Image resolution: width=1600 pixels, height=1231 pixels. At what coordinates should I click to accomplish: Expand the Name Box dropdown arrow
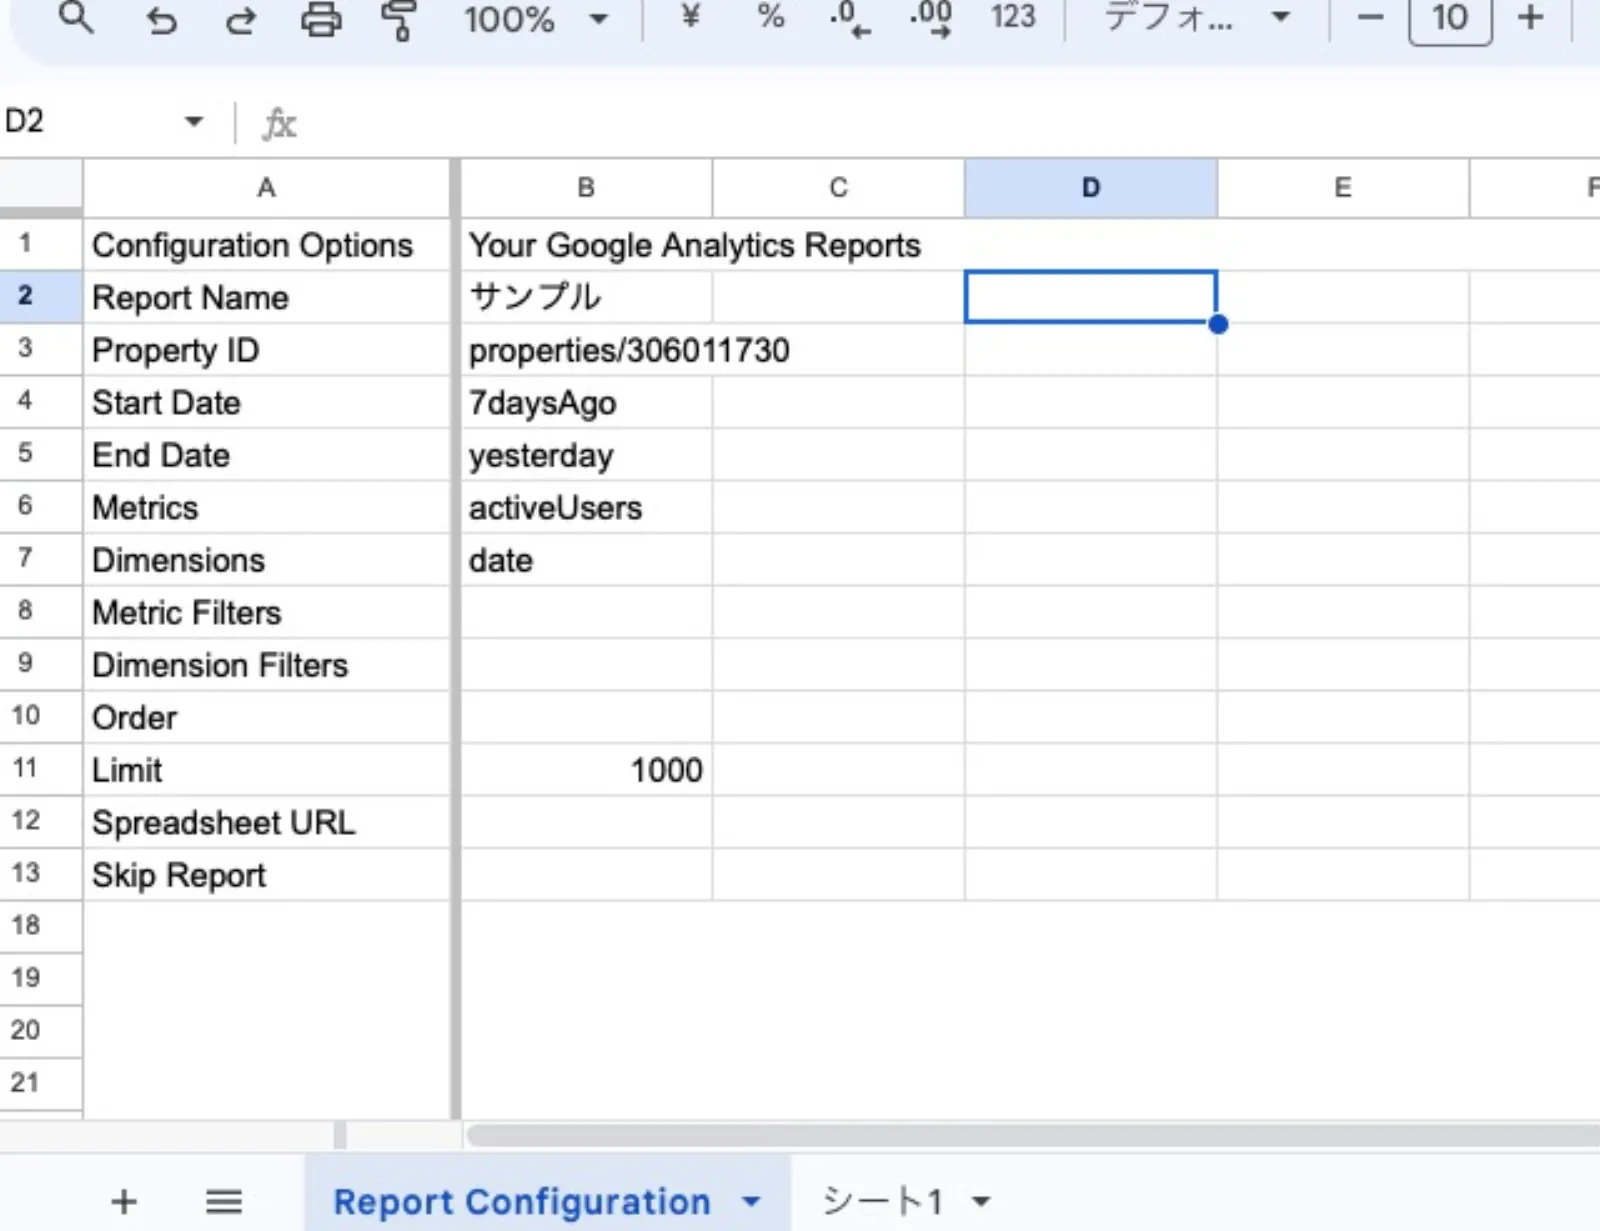tap(194, 122)
